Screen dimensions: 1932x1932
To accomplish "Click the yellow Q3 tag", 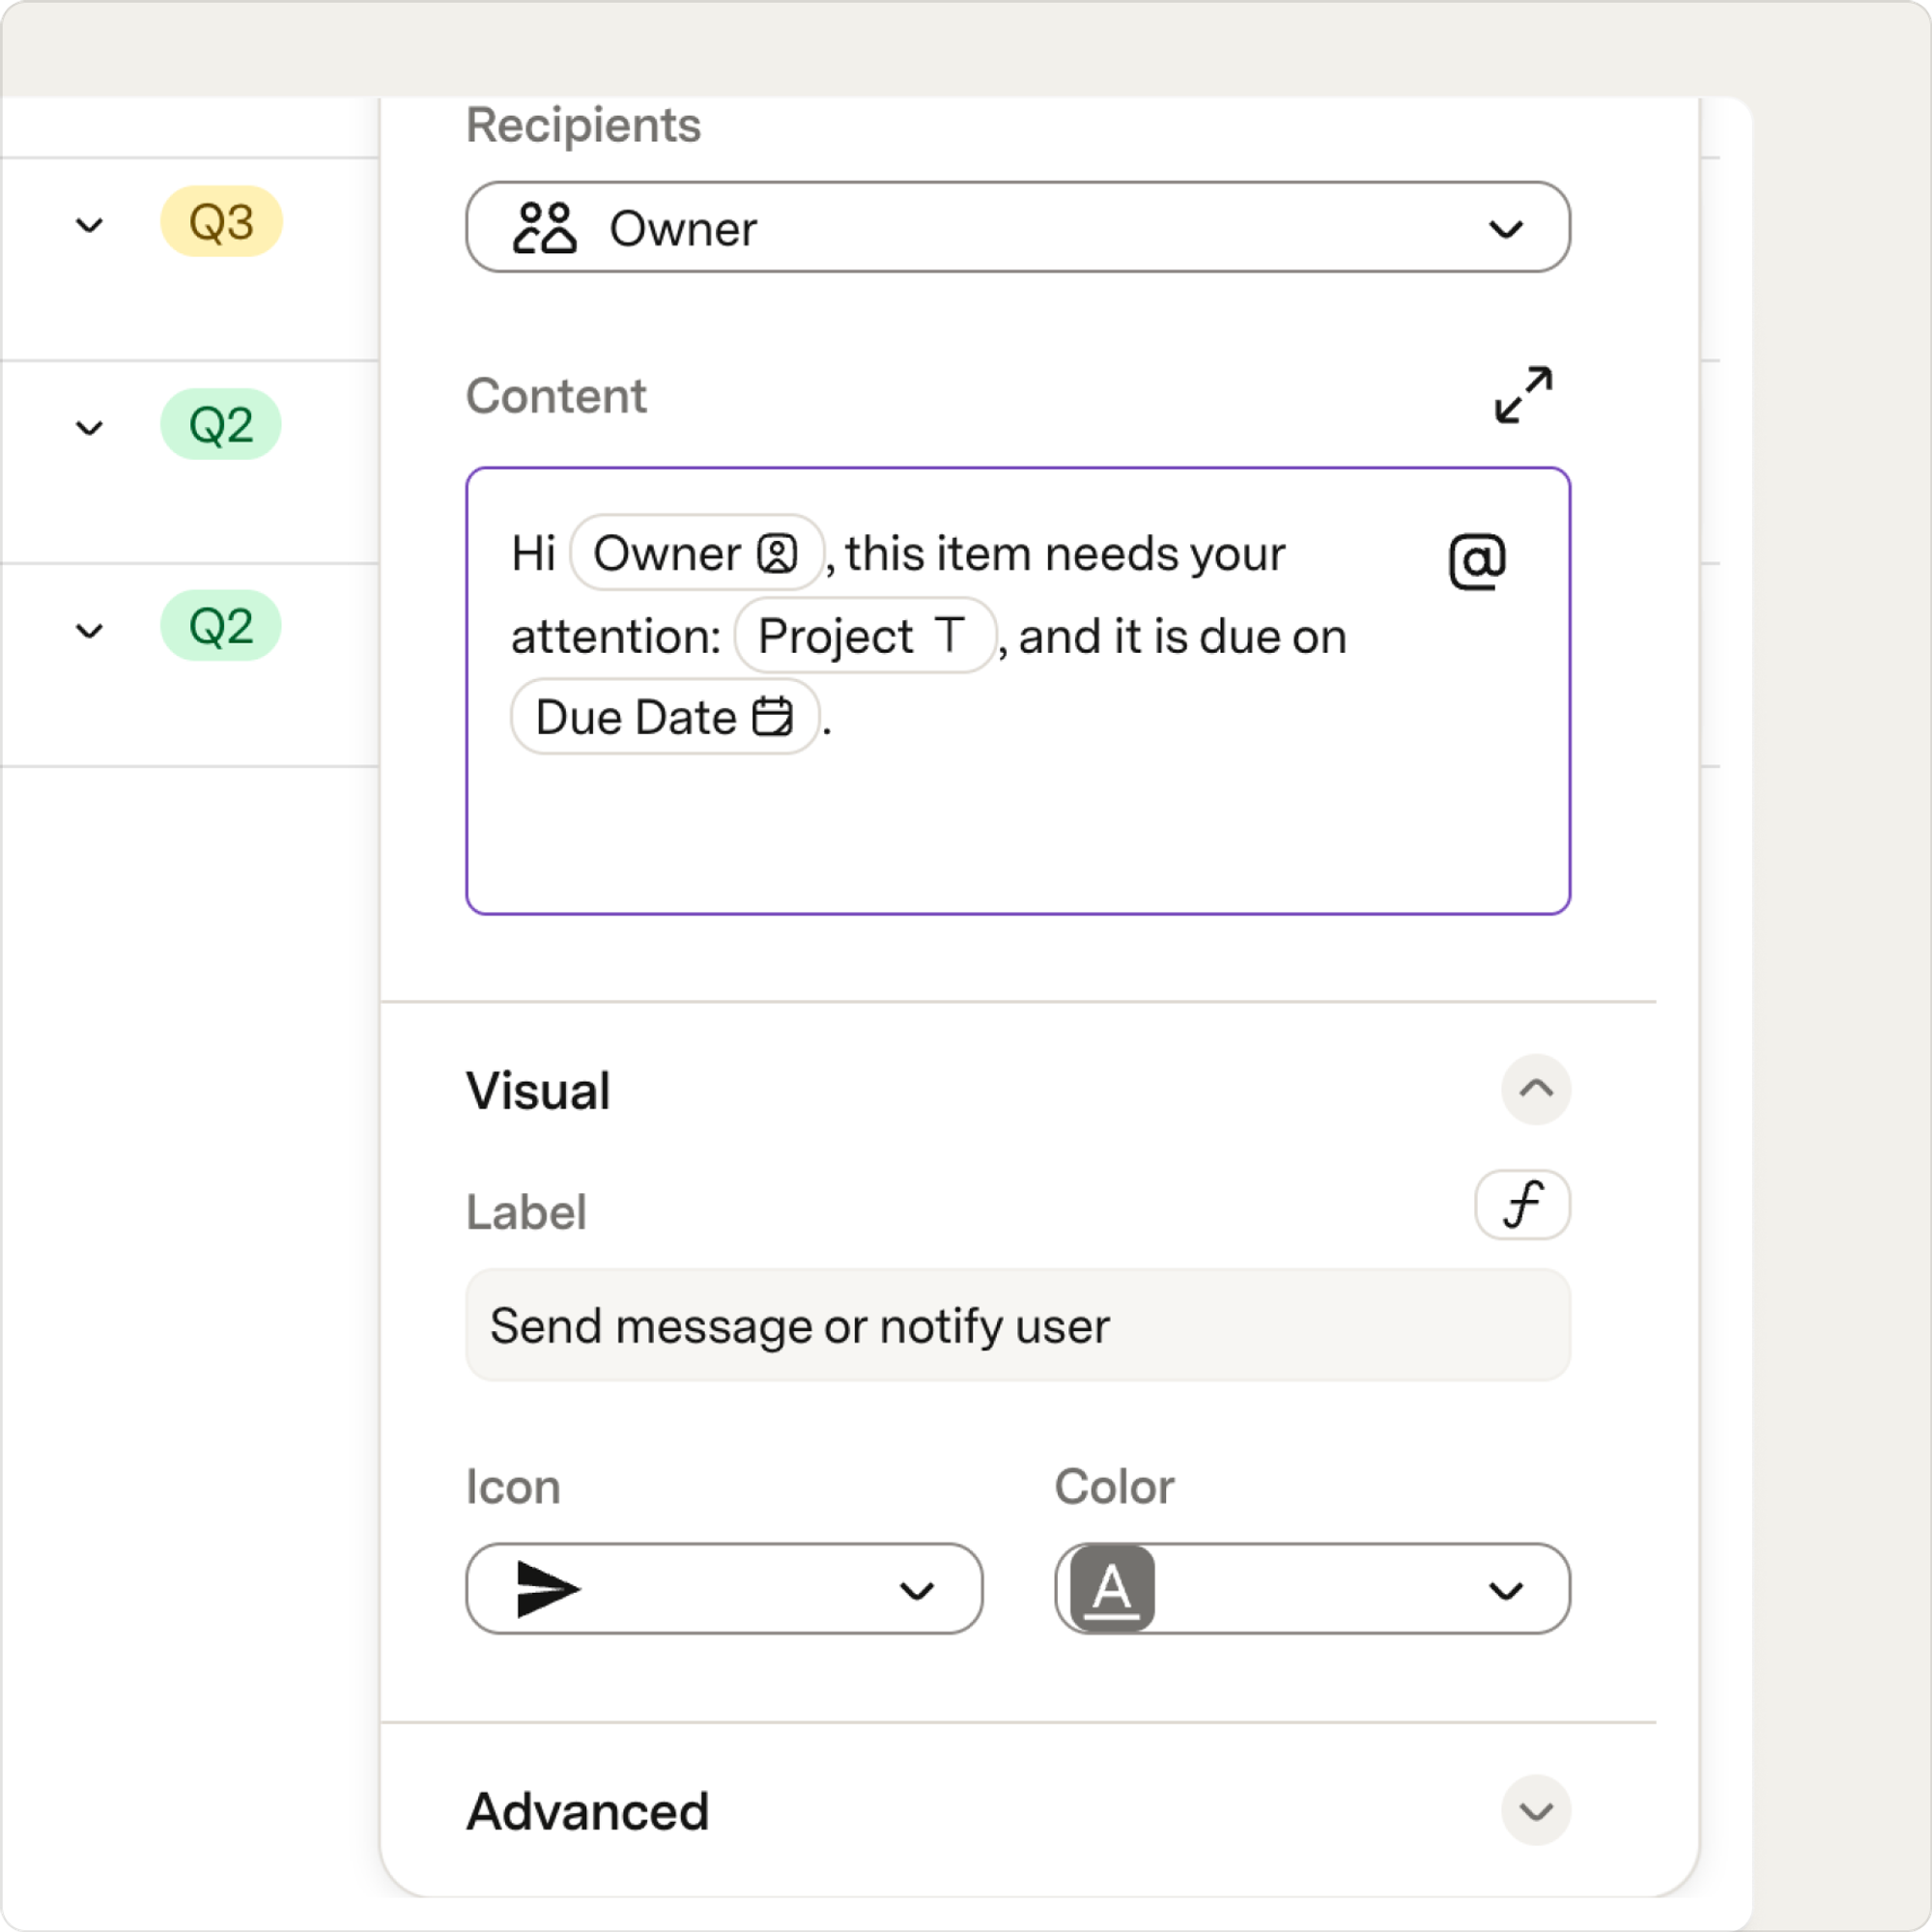I will click(221, 222).
